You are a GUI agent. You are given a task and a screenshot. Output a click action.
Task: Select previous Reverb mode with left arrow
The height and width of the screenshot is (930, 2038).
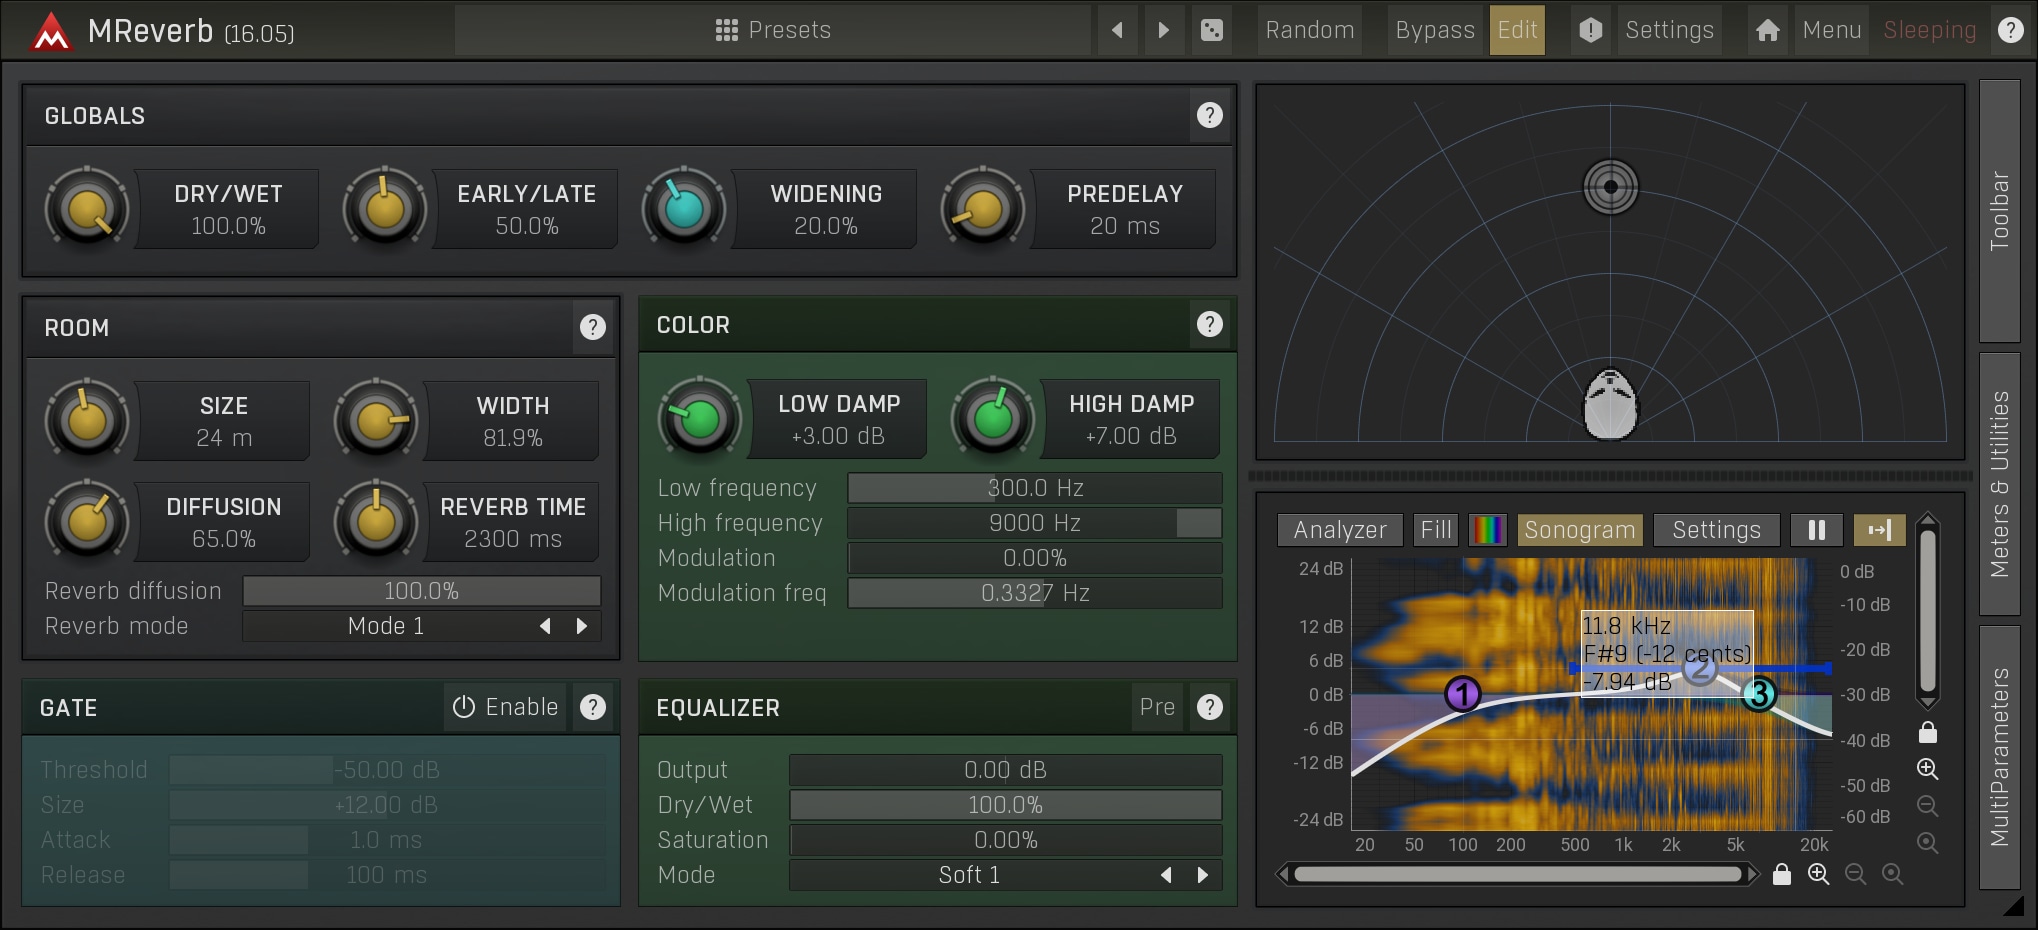(x=545, y=626)
